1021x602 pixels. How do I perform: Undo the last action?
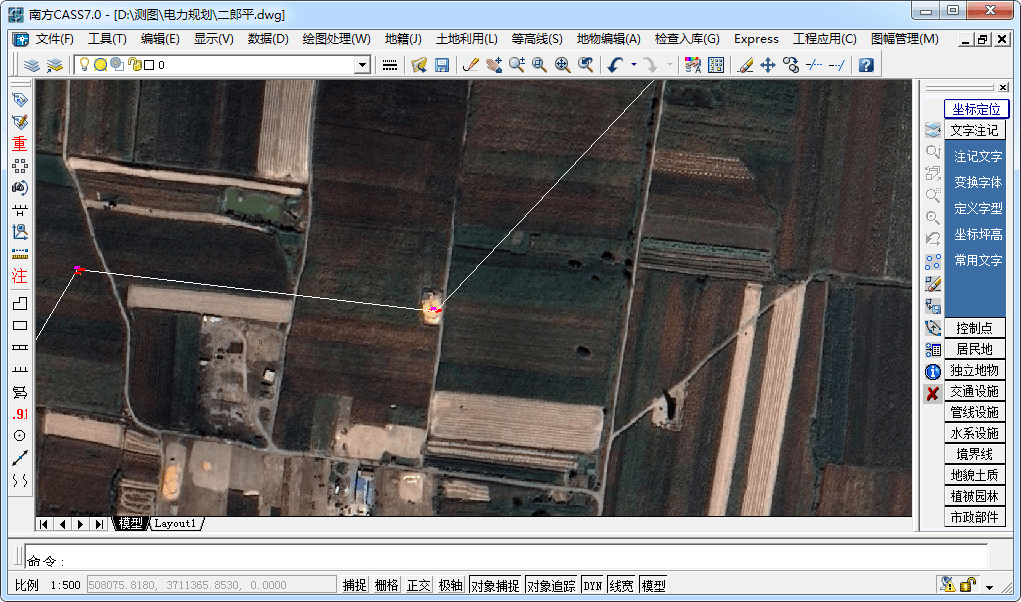(x=615, y=65)
